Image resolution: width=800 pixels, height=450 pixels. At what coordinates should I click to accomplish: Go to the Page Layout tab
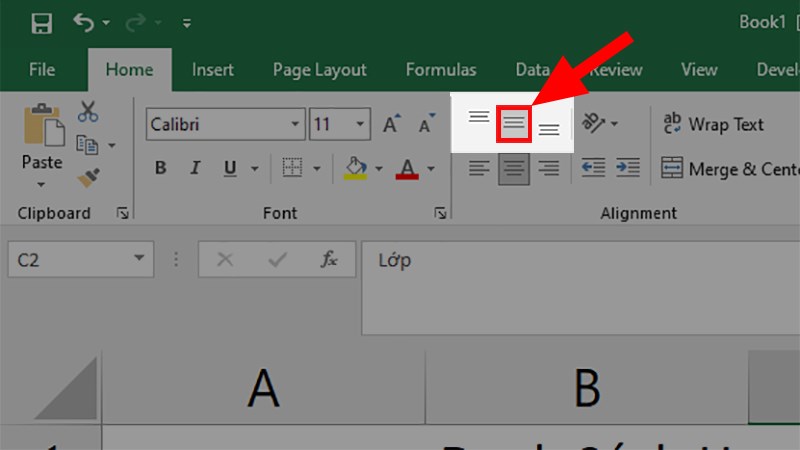[320, 69]
